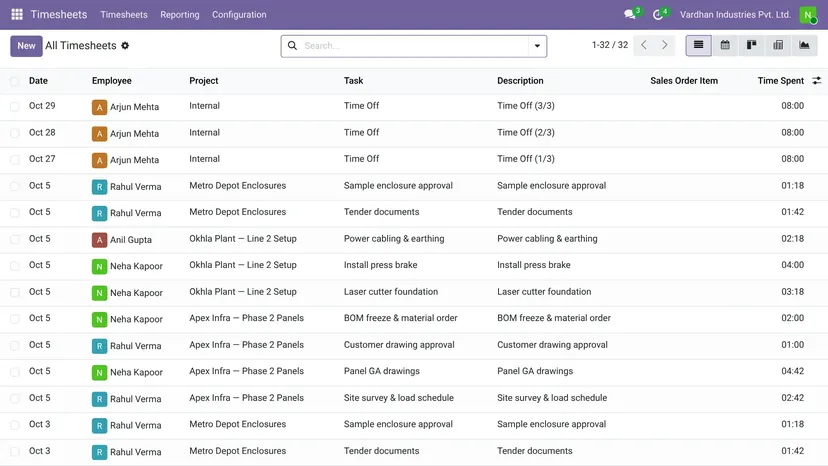Go to previous page of records
828x466 pixels.
(644, 45)
